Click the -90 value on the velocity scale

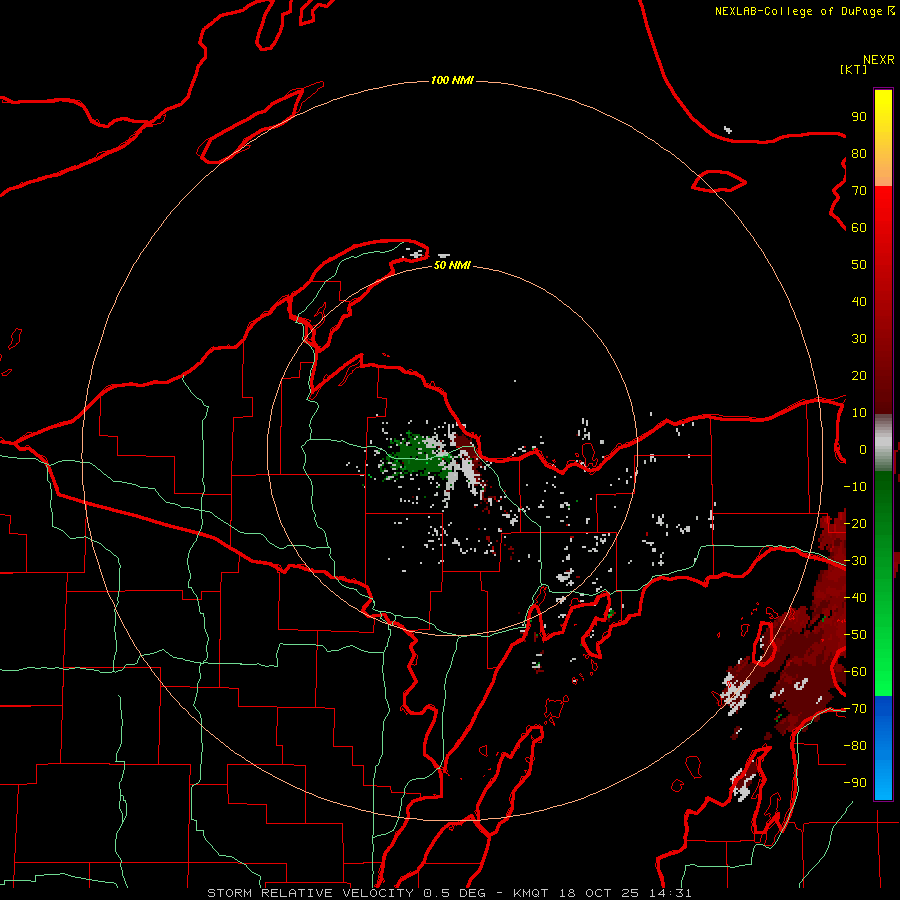[855, 783]
